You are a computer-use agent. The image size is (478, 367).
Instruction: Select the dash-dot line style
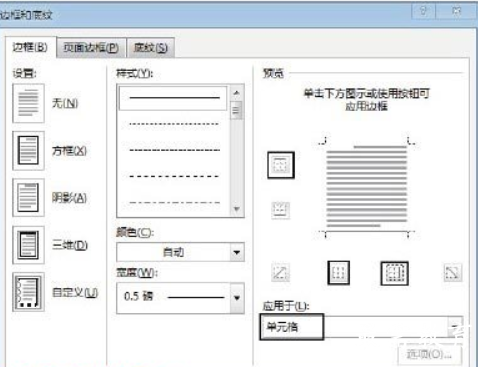174,202
